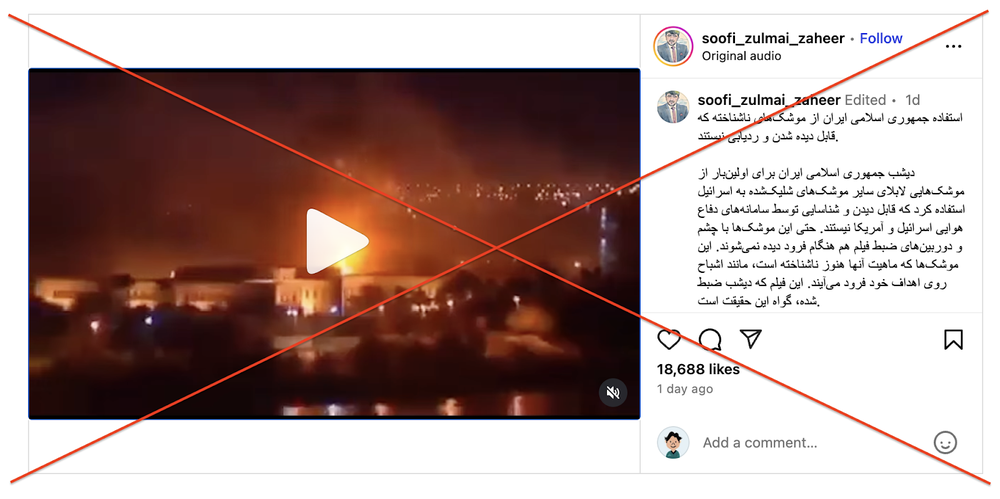The image size is (1000, 499).
Task: Focus the Add a comment field
Action: [x=810, y=442]
